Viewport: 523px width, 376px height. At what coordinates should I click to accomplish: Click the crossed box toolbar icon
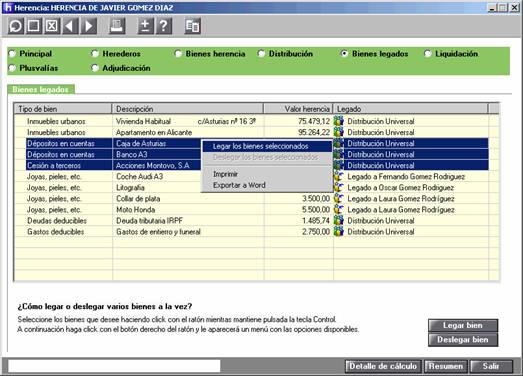[x=52, y=26]
